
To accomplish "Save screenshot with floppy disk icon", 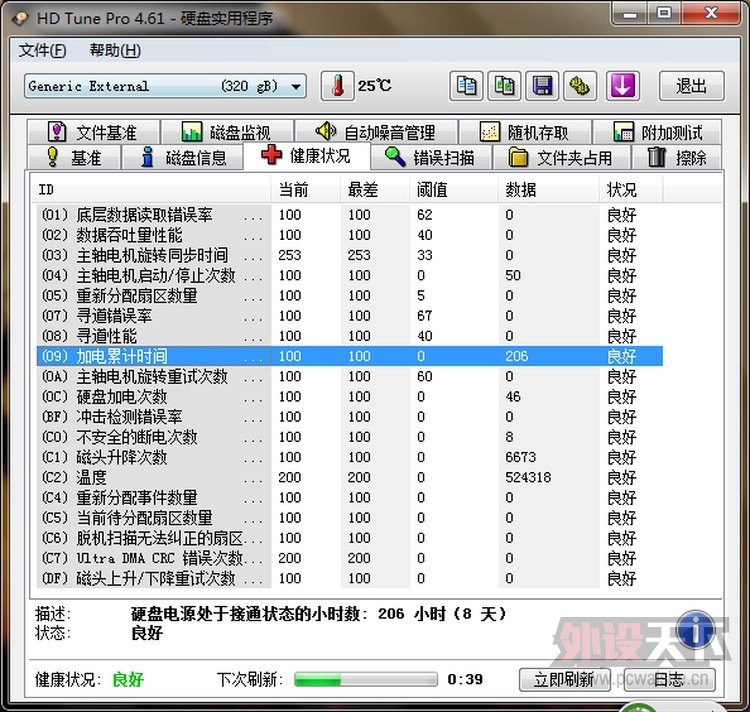I will pyautogui.click(x=542, y=86).
